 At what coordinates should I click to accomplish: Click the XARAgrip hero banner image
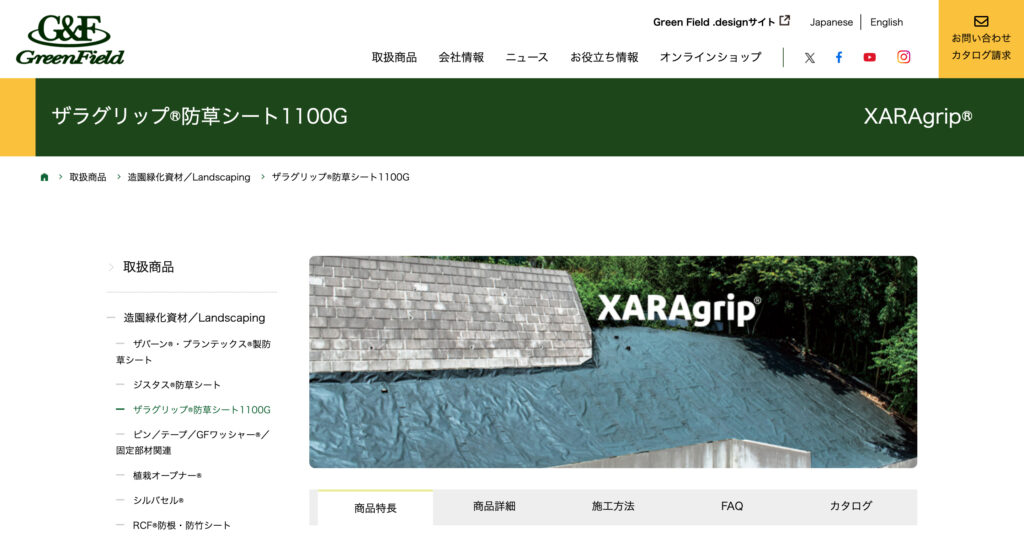tap(613, 362)
